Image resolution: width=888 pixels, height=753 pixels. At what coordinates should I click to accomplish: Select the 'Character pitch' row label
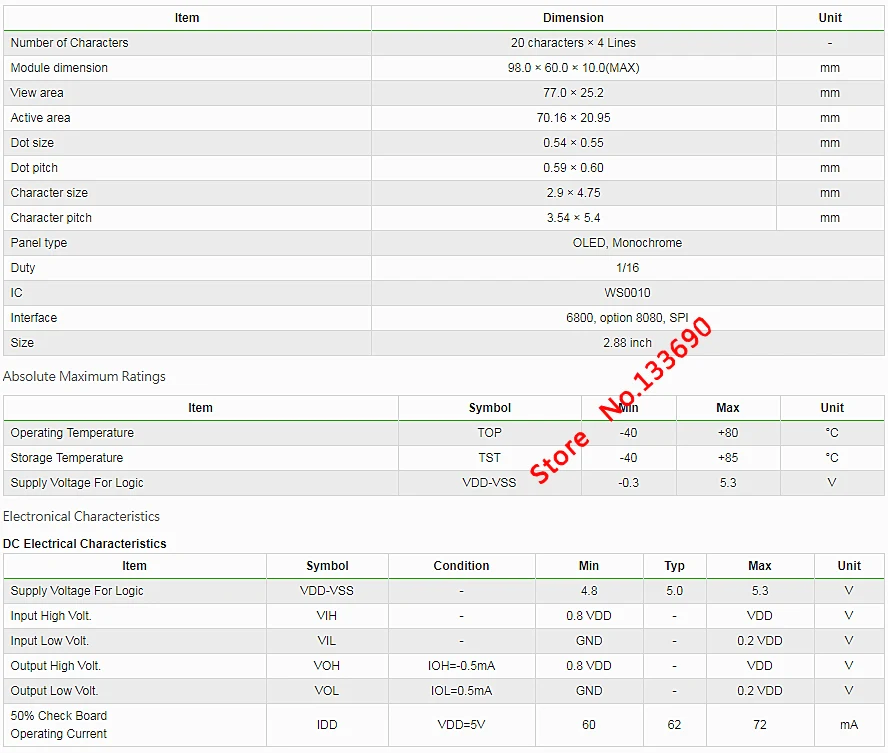click(x=51, y=217)
